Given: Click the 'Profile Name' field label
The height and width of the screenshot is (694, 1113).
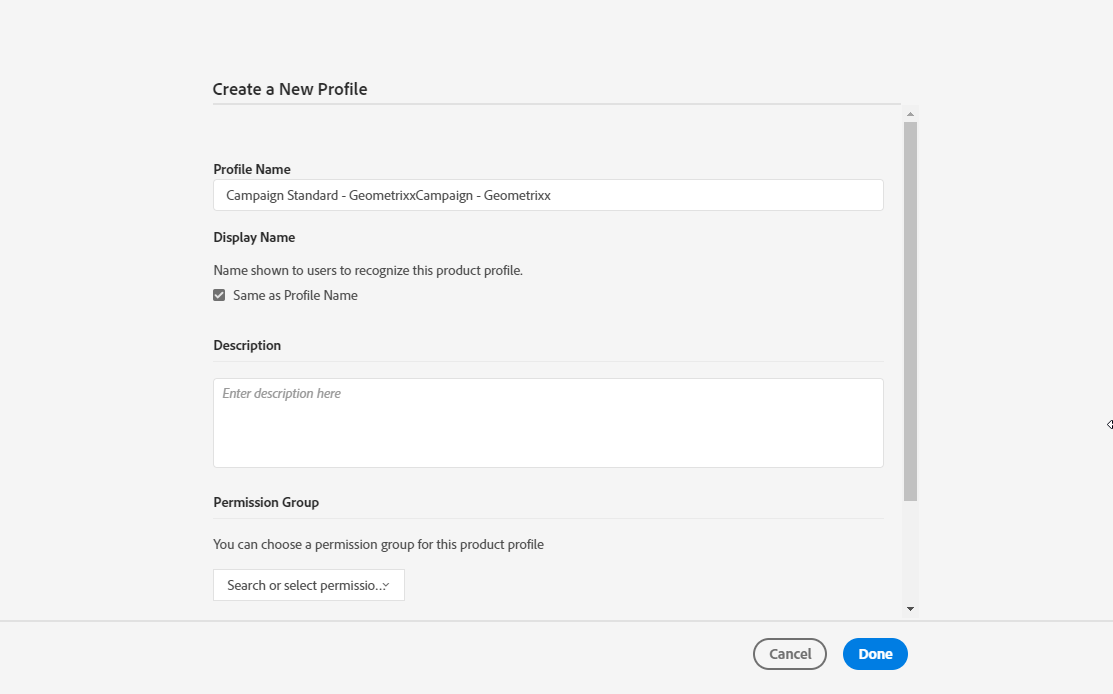Looking at the screenshot, I should 252,169.
